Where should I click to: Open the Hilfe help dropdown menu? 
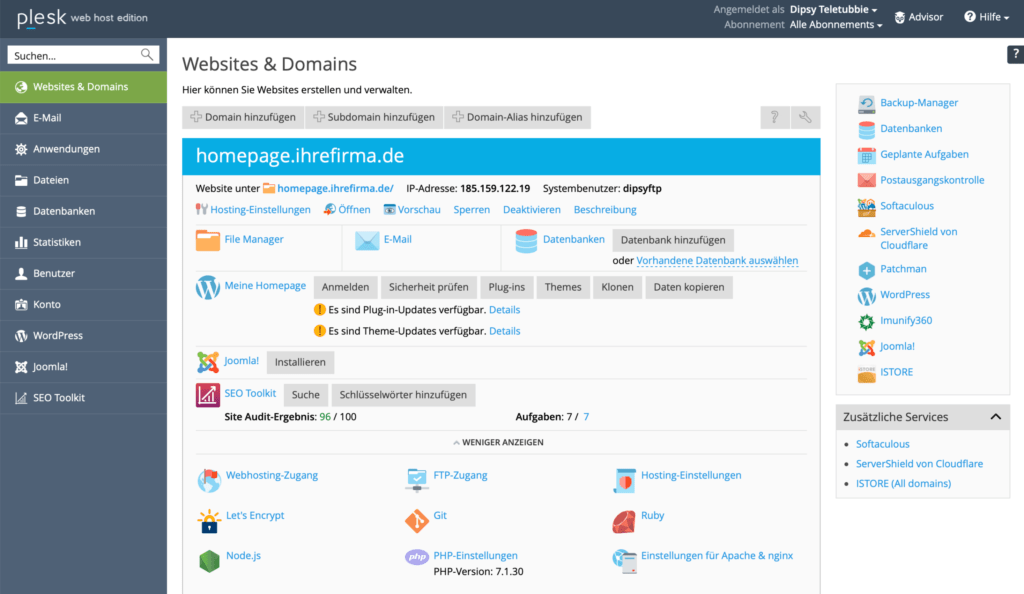986,17
